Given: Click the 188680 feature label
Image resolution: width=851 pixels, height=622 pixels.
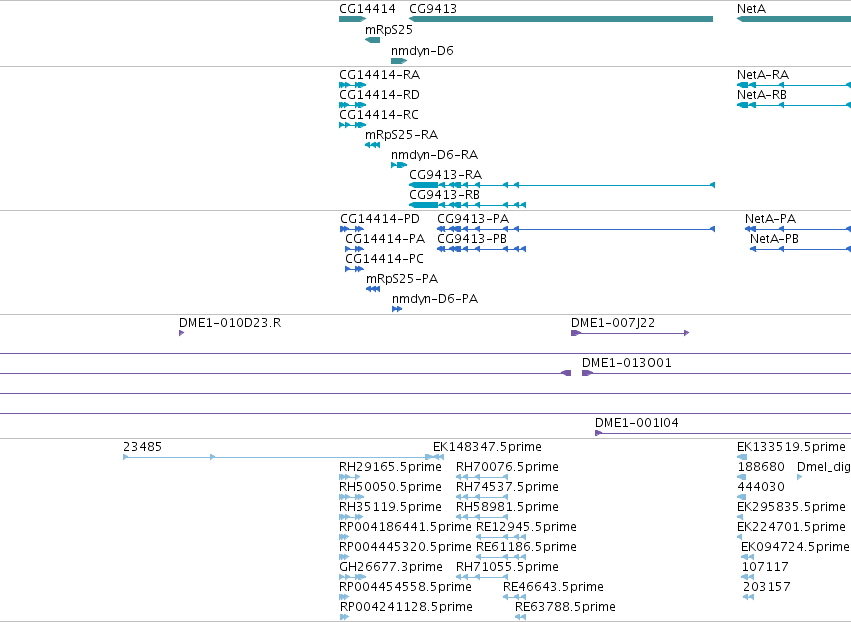Looking at the screenshot, I should click(x=761, y=467).
